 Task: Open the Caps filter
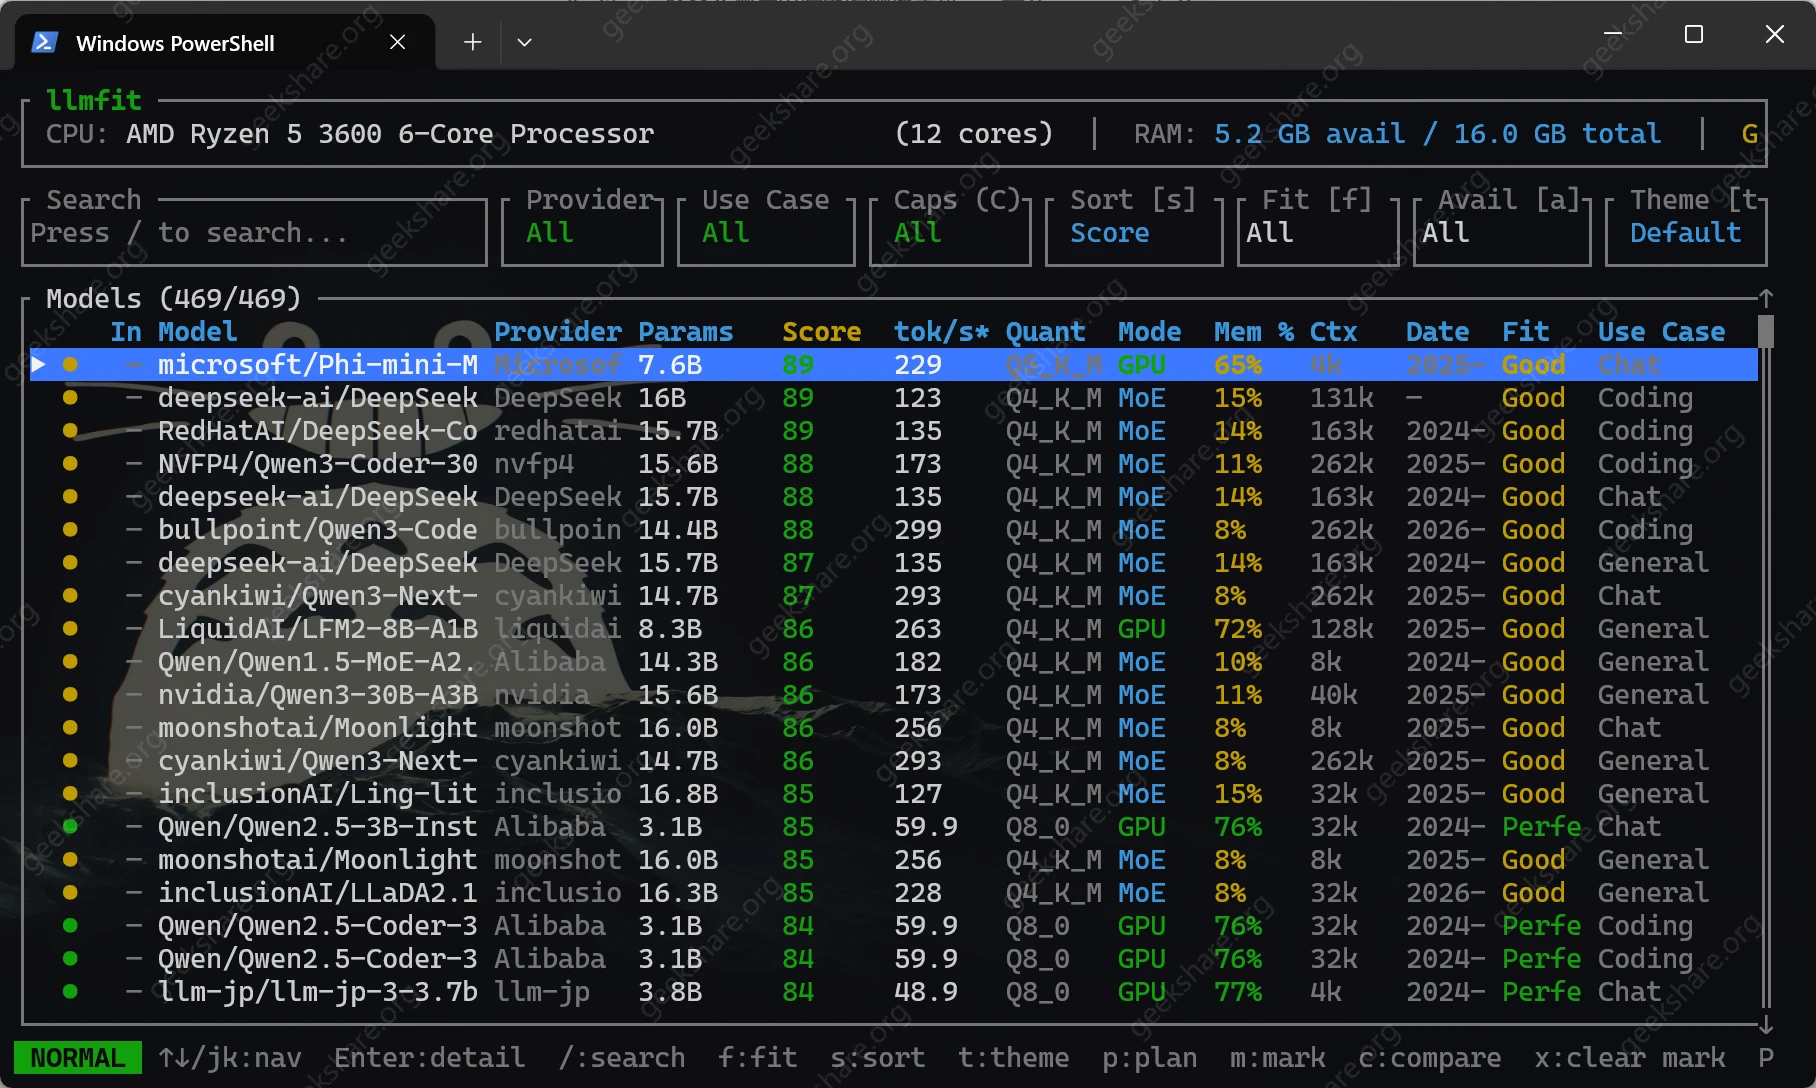[950, 232]
